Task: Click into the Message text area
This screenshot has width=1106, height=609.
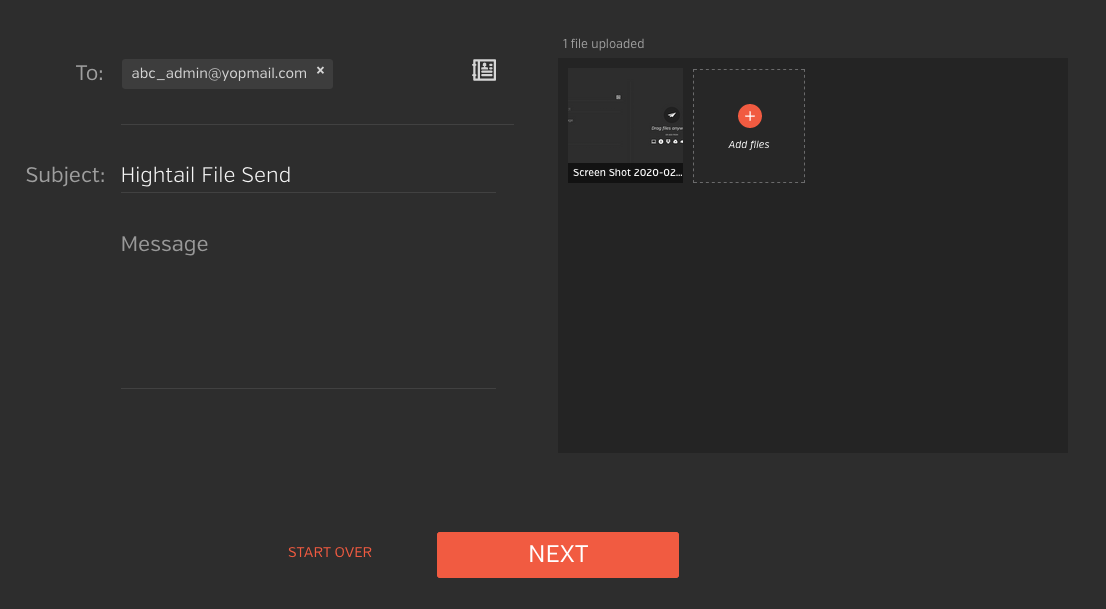Action: [x=308, y=307]
